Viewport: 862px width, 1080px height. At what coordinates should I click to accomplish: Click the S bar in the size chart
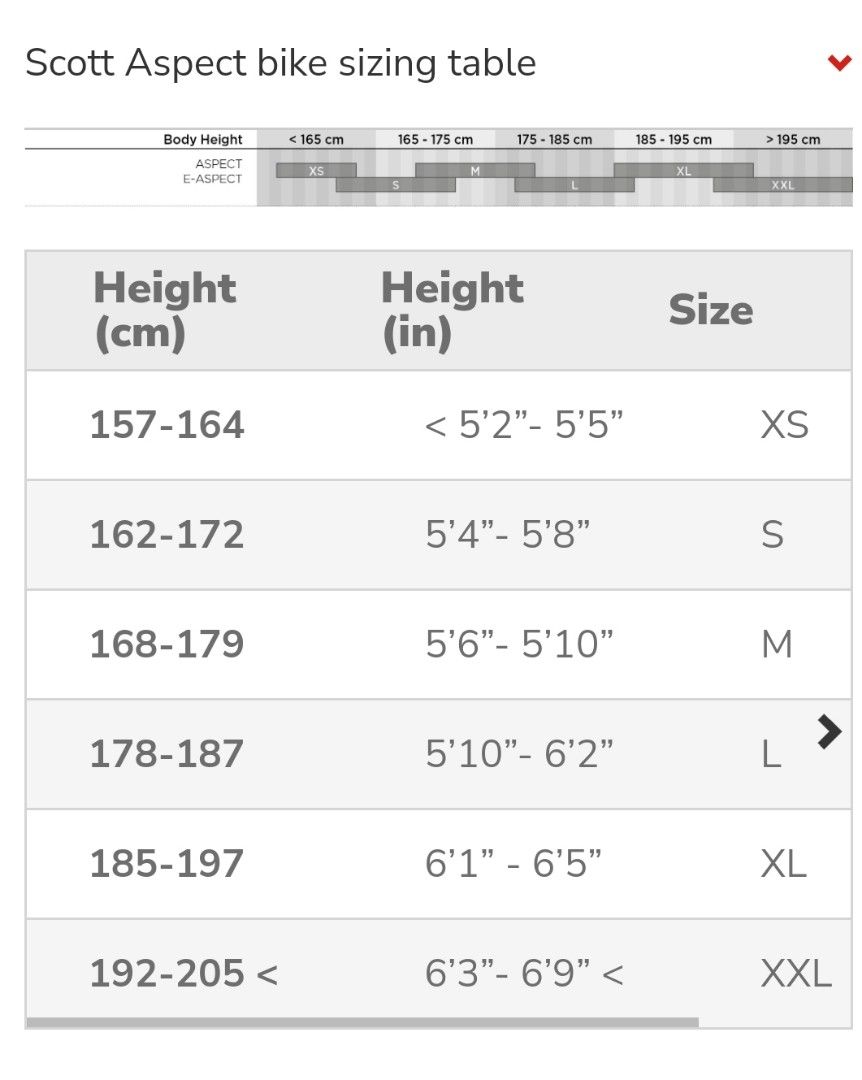point(396,185)
